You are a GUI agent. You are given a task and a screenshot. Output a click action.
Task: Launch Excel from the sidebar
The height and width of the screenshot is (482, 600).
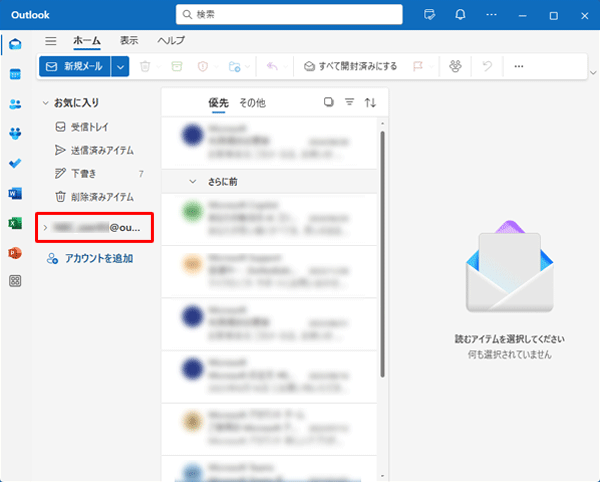pos(15,223)
